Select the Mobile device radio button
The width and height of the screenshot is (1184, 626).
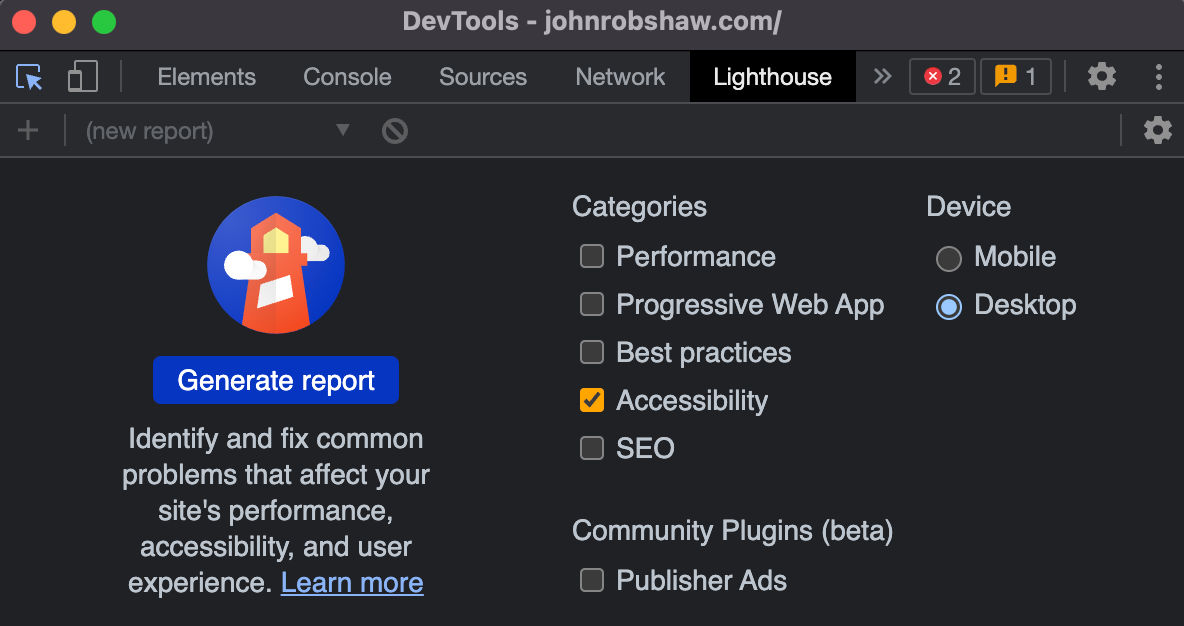click(x=948, y=258)
